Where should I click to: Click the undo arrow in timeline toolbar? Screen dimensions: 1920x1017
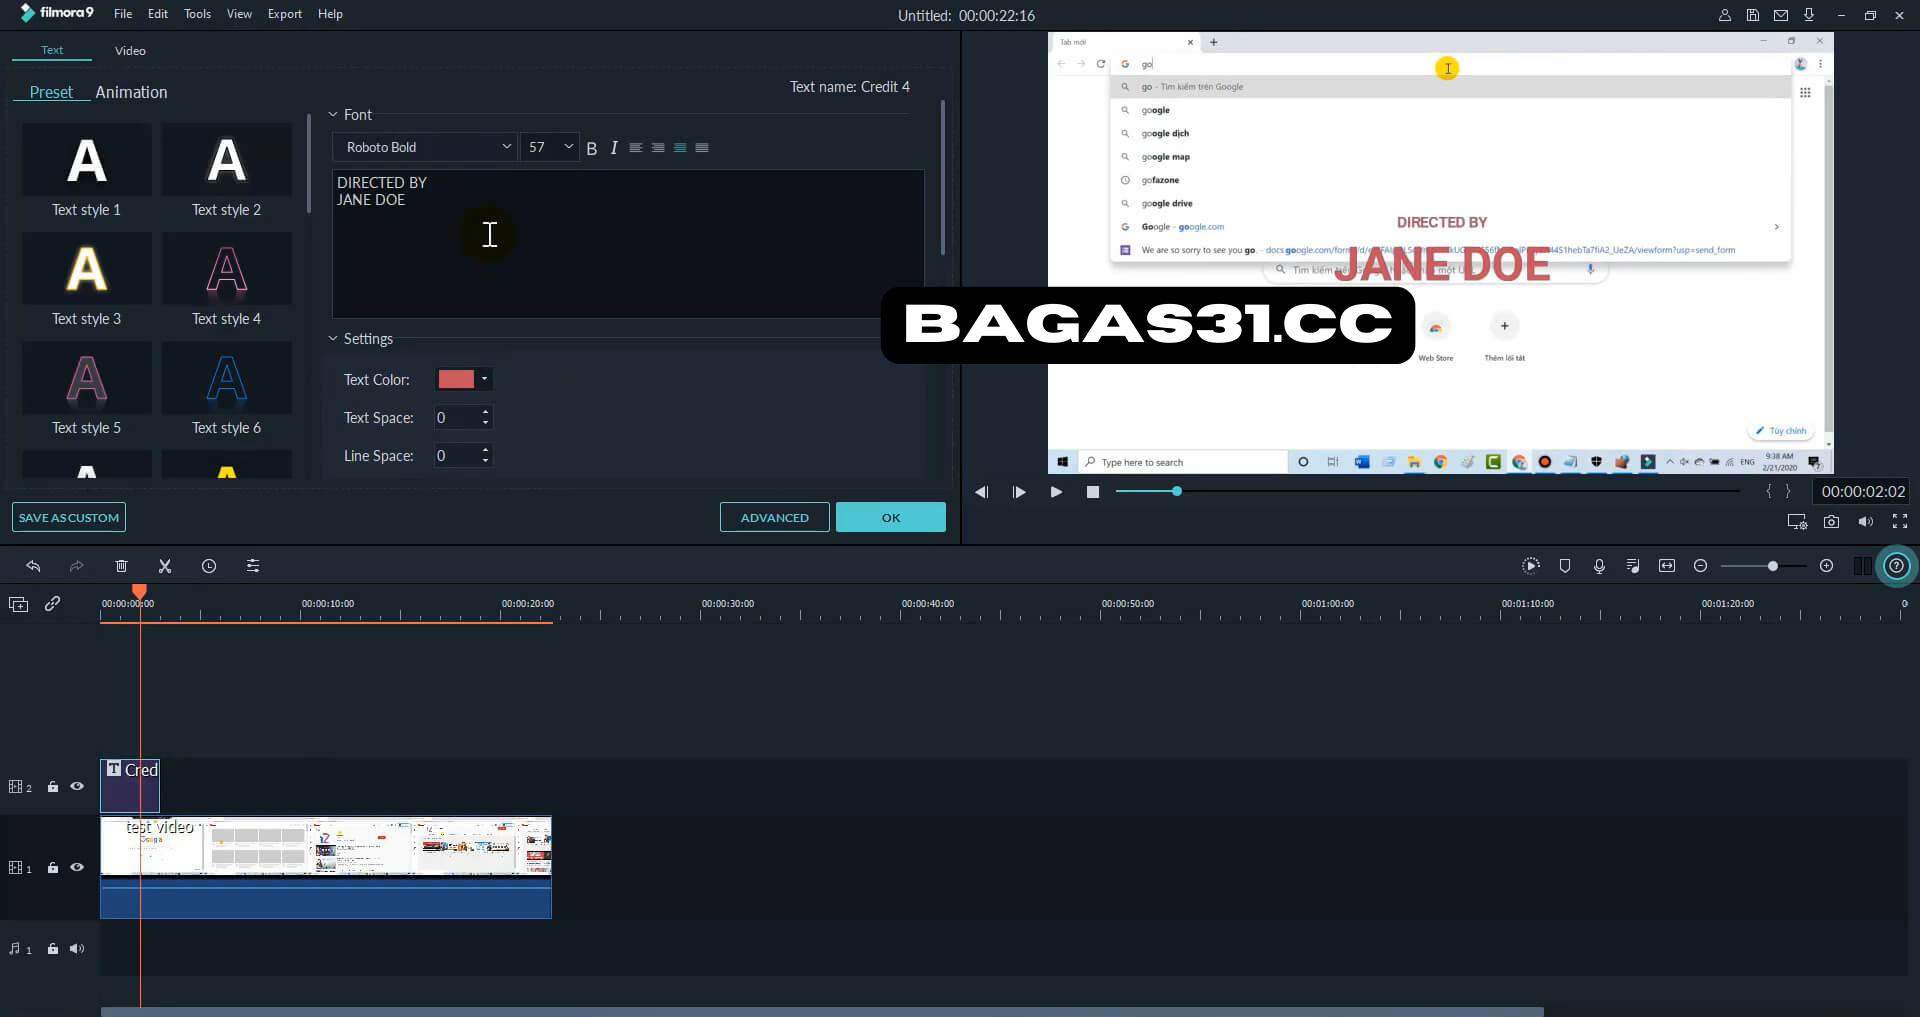(33, 566)
